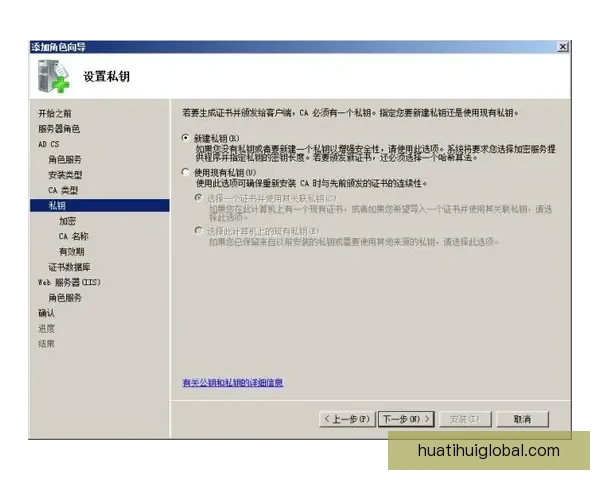Open the CA 类型 step
Viewport: 600px width, 480px height.
click(x=63, y=190)
